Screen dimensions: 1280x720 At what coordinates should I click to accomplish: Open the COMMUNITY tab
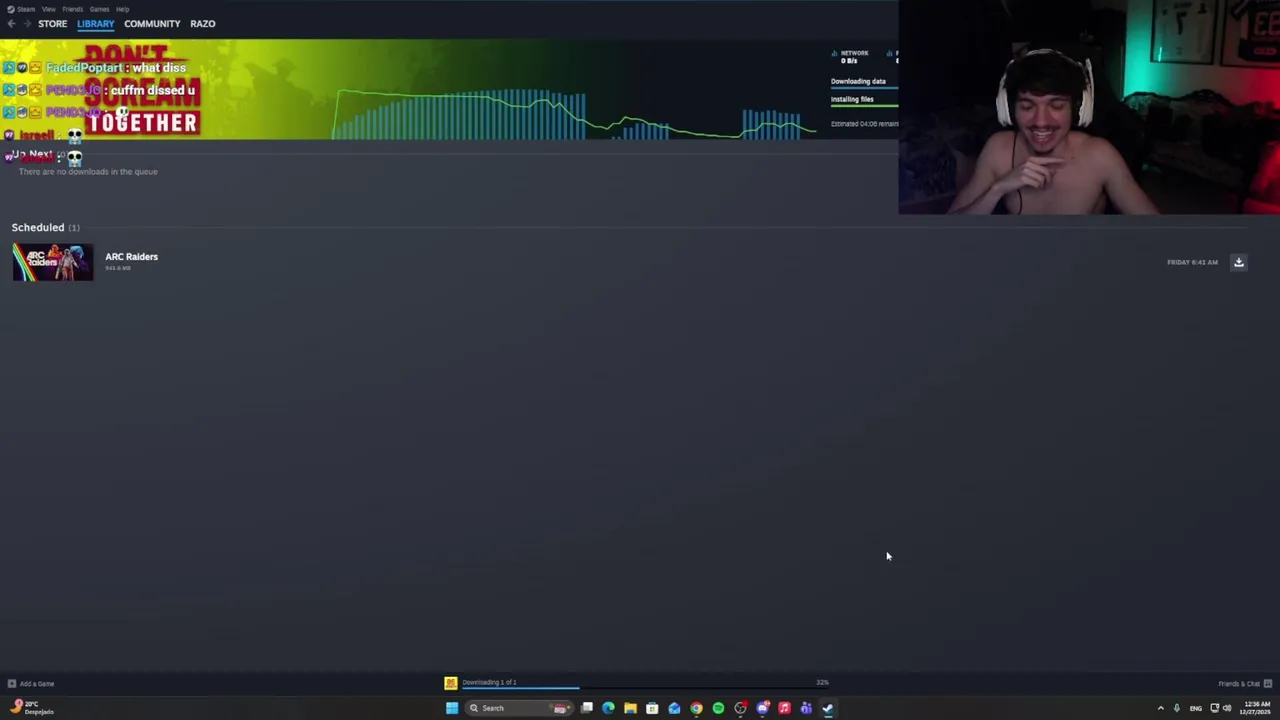[152, 23]
